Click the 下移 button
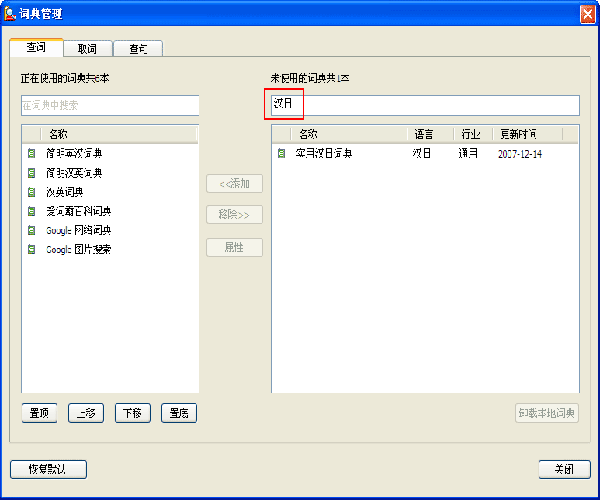This screenshot has width=600, height=500. click(133, 413)
